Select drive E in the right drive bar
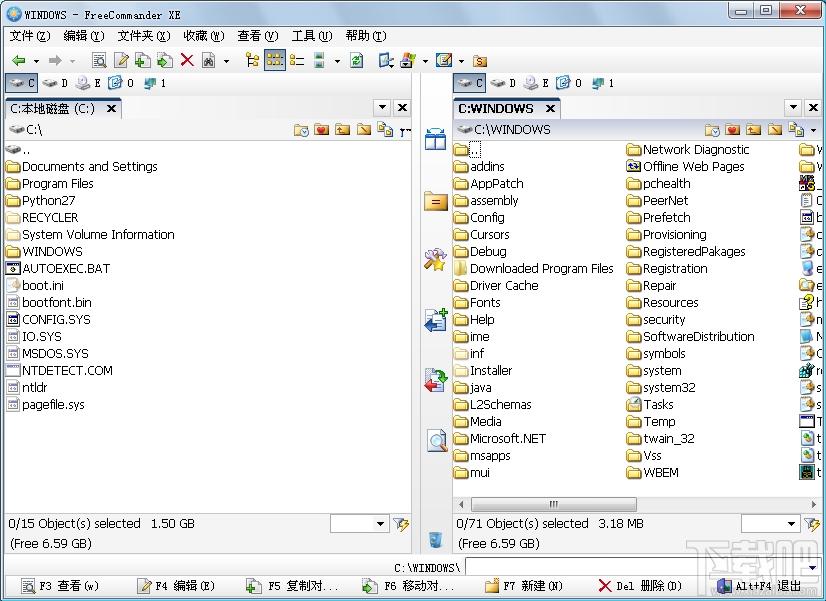826x601 pixels. [x=536, y=83]
